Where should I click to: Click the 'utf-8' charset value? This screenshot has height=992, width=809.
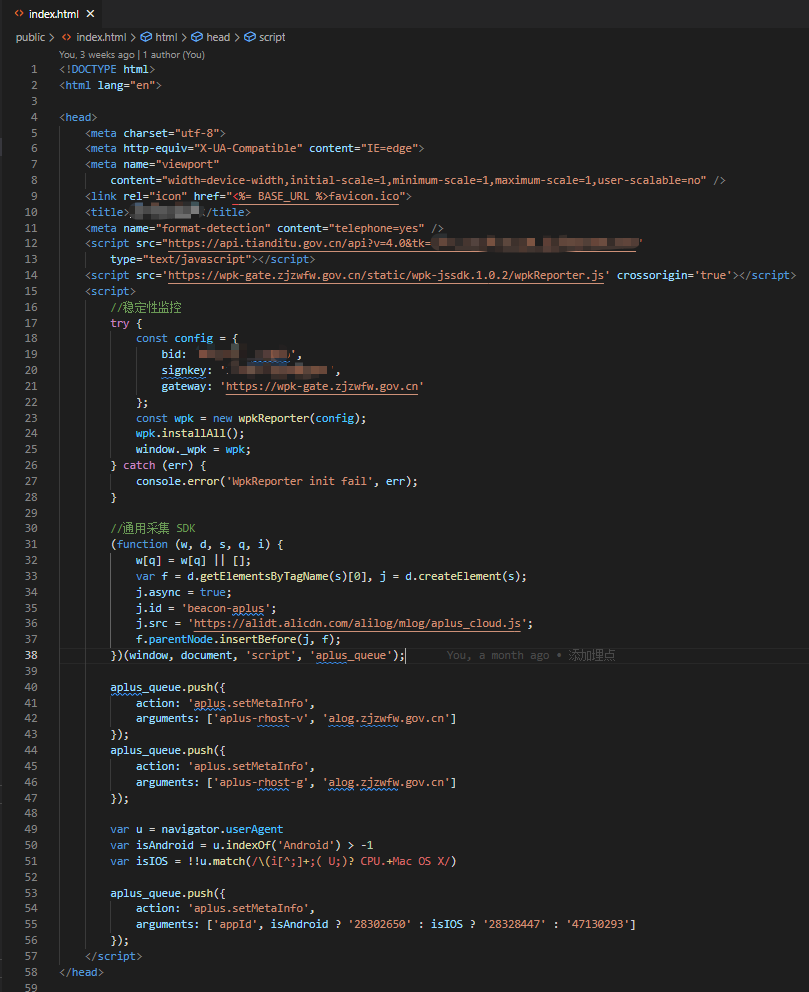point(197,133)
